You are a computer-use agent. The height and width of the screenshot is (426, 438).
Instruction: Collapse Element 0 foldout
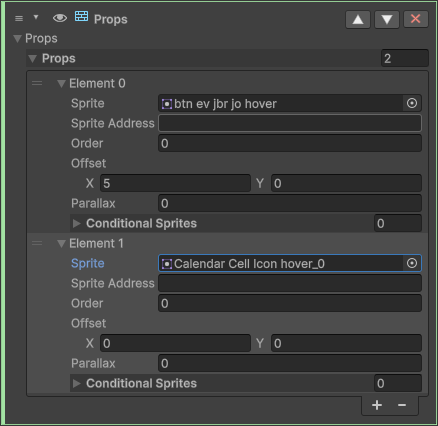pos(61,84)
